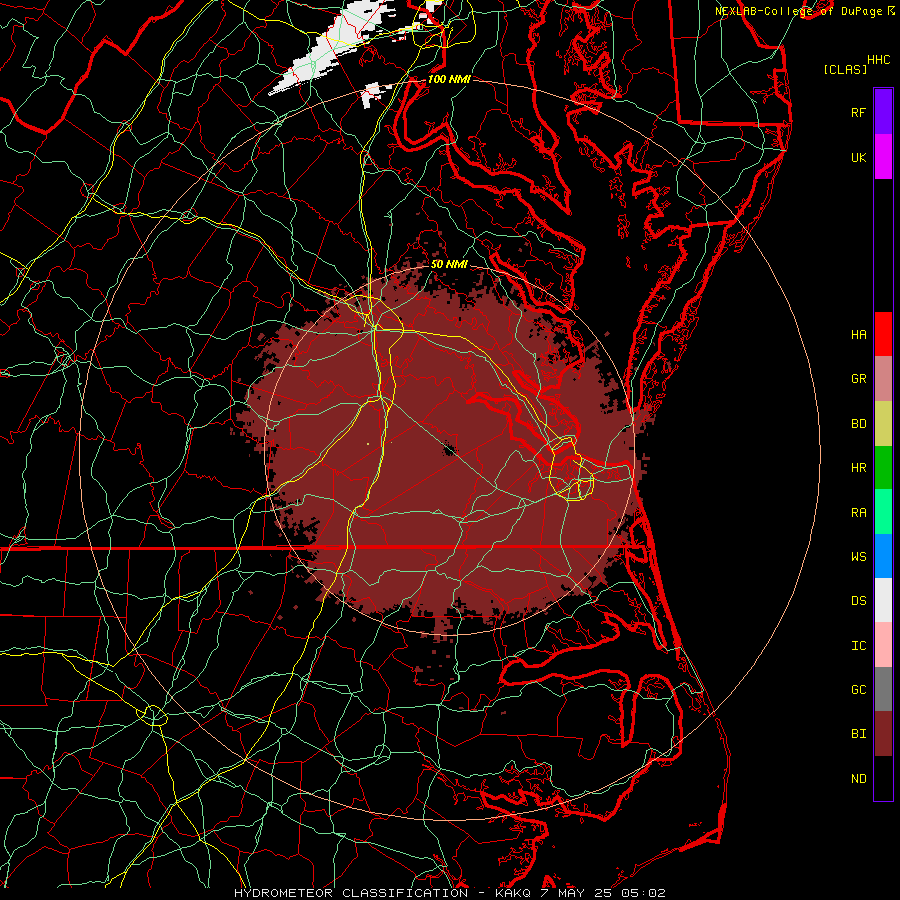Screen dimensions: 900x900
Task: Click the RF legend label
Action: tap(858, 112)
